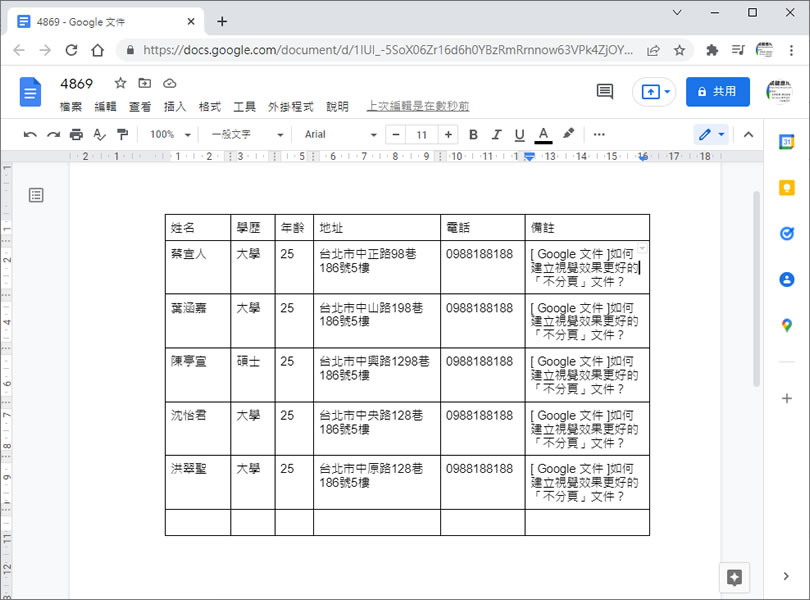This screenshot has width=810, height=600.
Task: Open the paragraph style dropdown (一般文字)
Action: coord(247,135)
